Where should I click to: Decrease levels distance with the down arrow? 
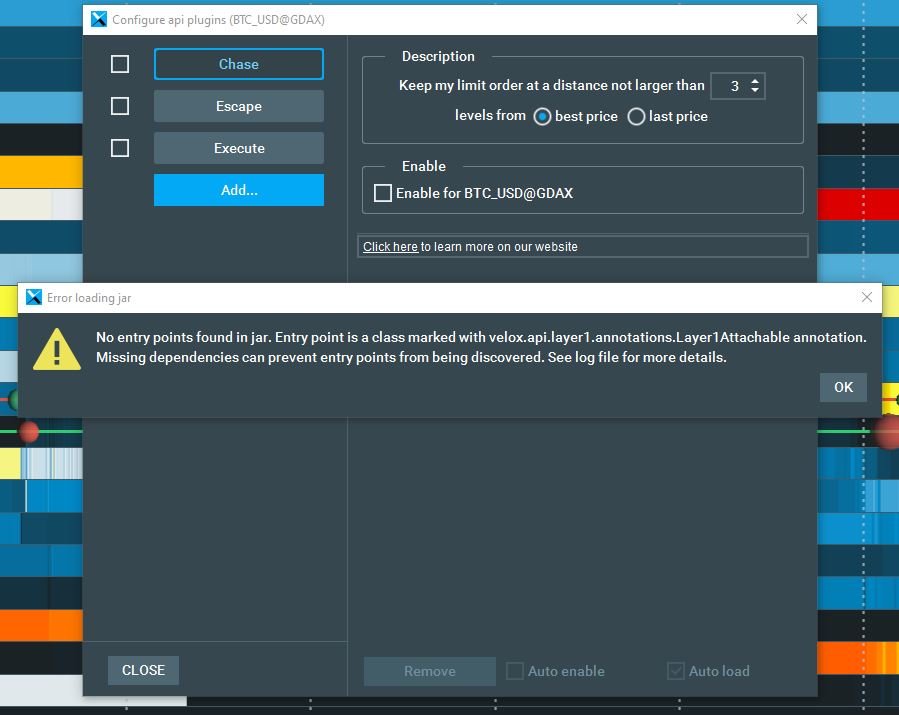[755, 92]
